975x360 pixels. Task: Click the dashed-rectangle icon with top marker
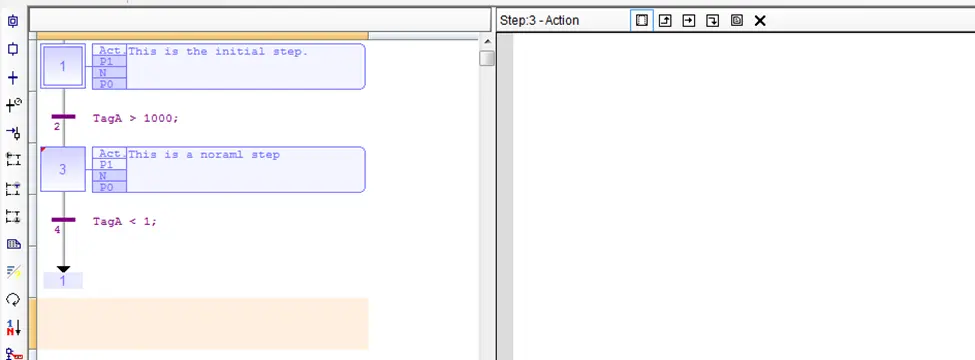[13, 188]
